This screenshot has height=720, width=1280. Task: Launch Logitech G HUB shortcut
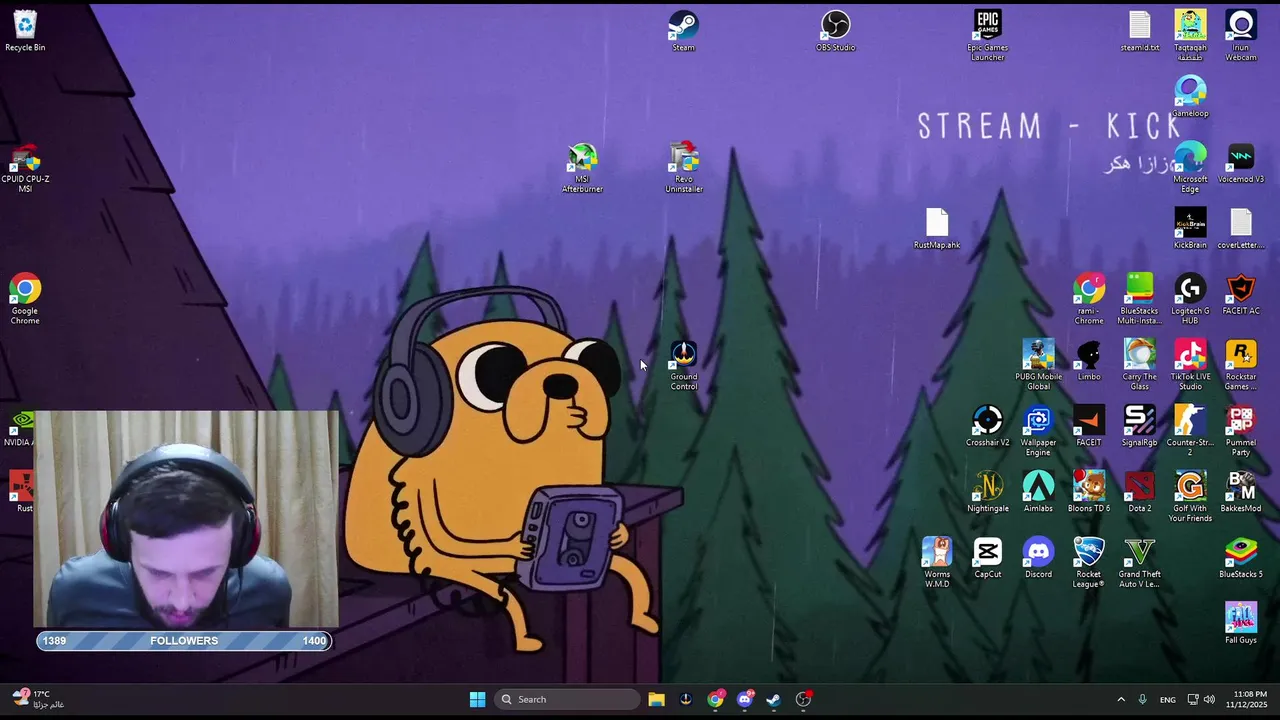tap(1190, 299)
